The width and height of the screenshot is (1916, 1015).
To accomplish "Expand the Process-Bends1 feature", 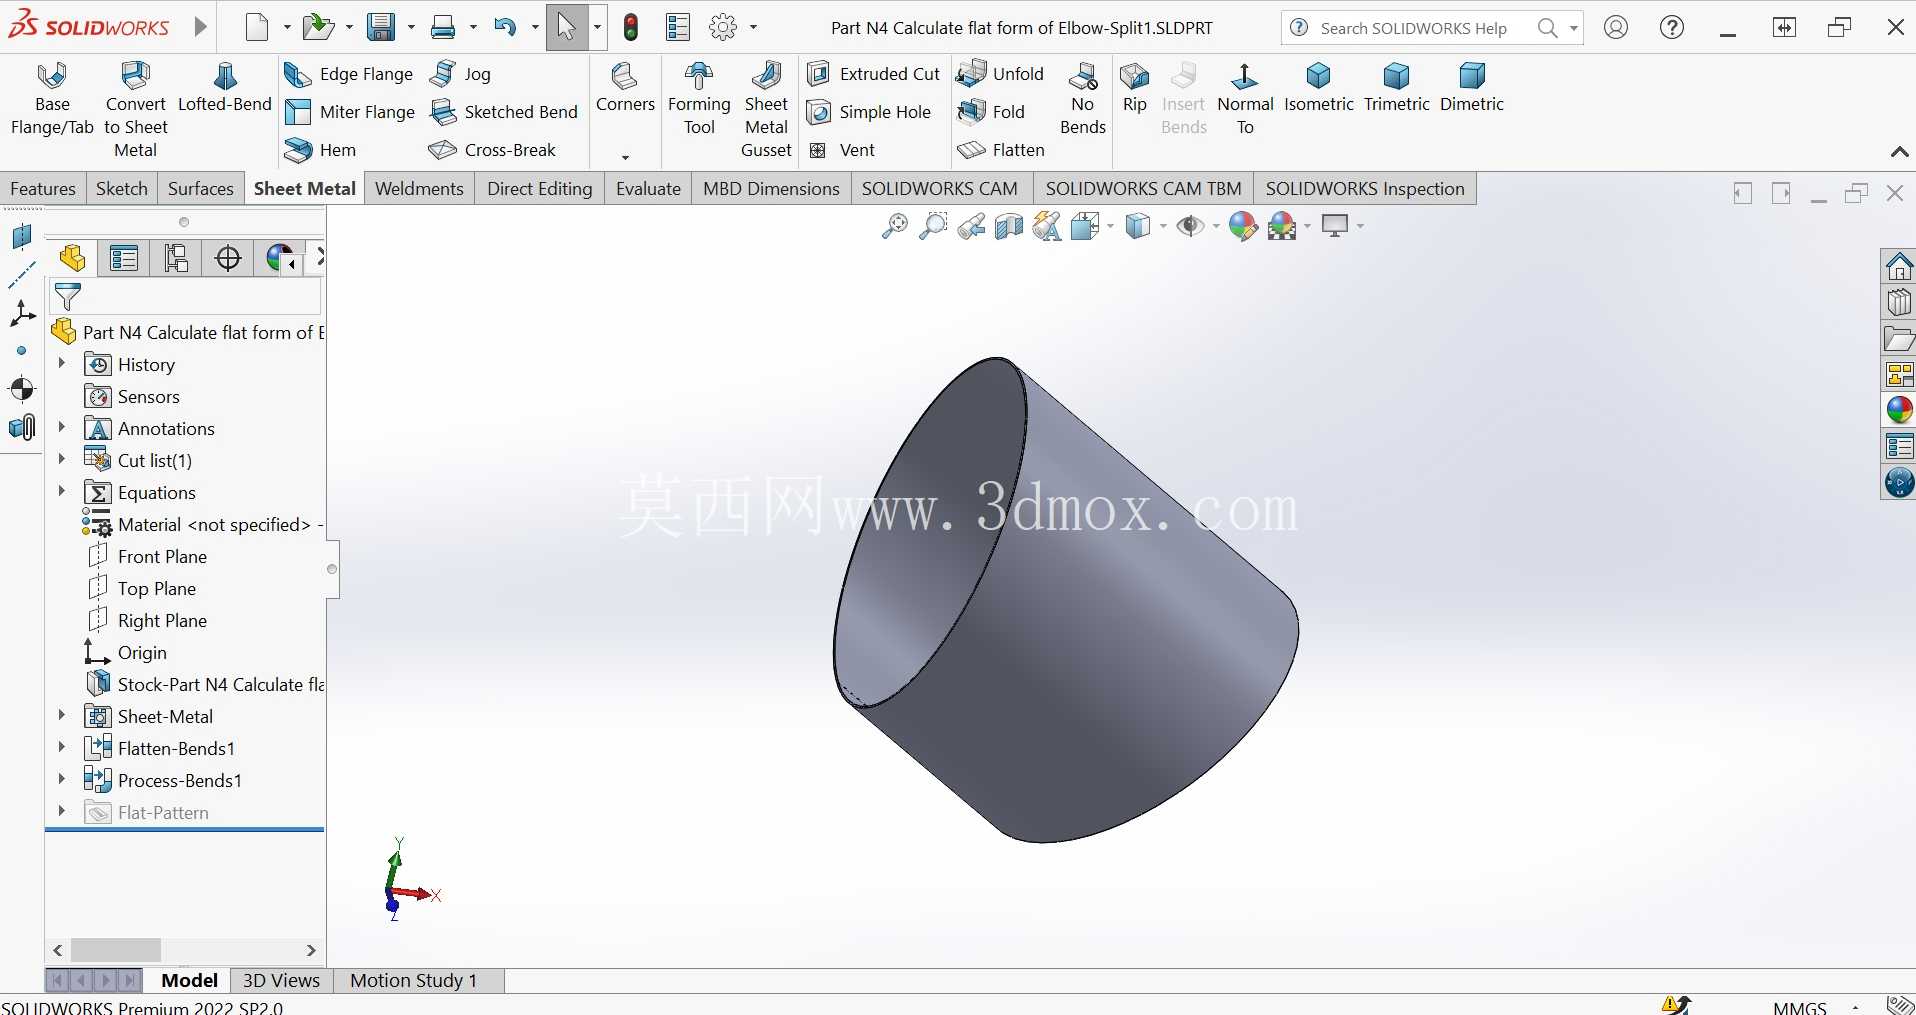I will click(x=61, y=780).
